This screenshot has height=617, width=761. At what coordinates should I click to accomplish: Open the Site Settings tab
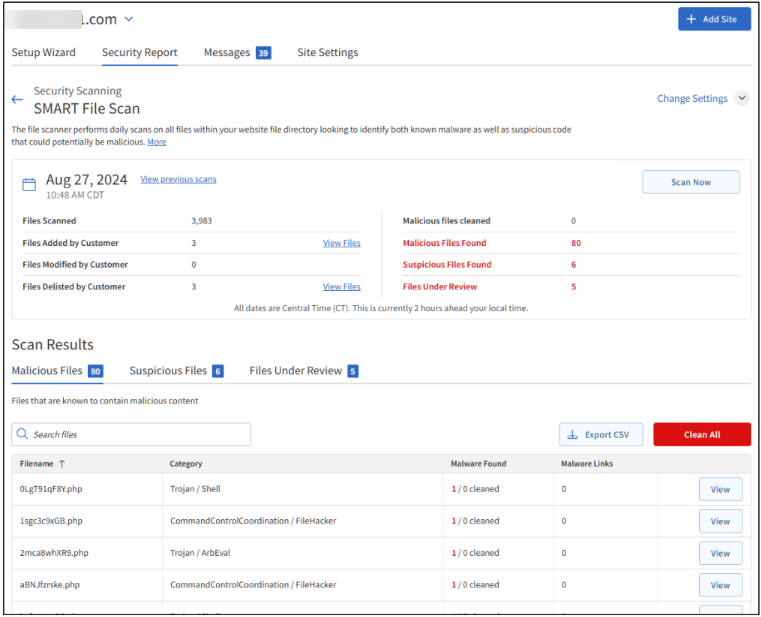327,53
